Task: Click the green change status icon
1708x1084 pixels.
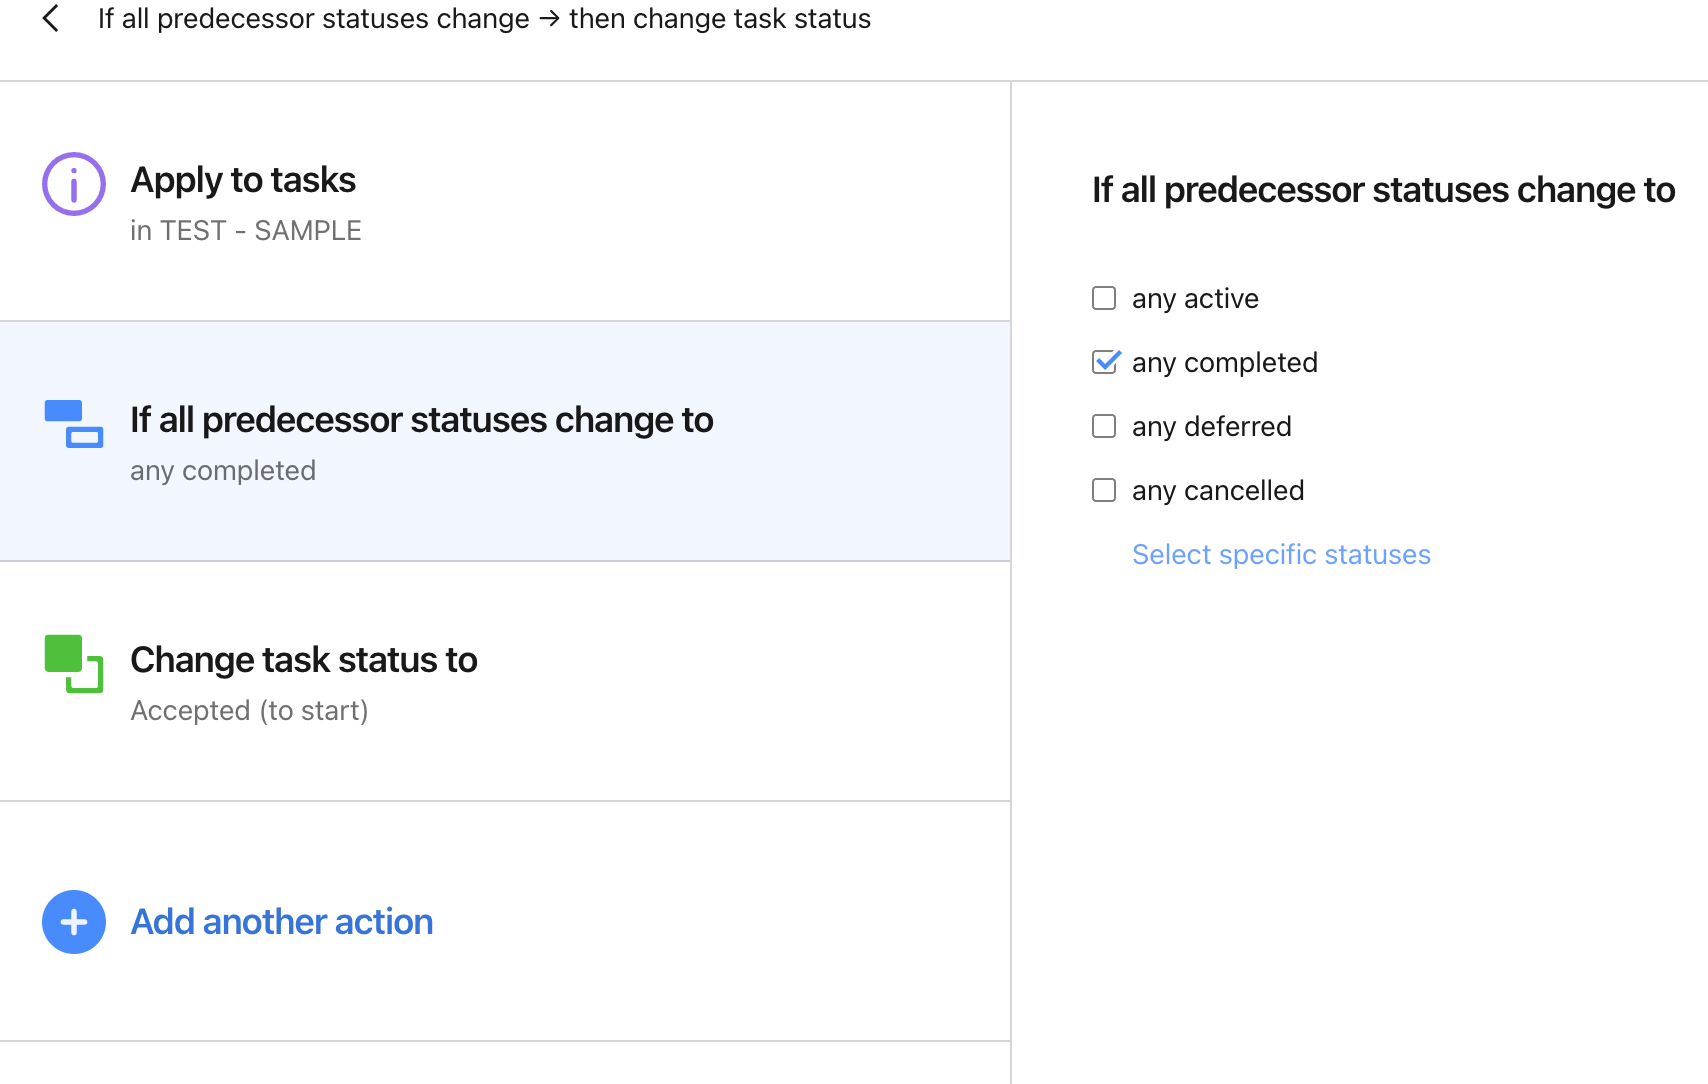Action: pos(73,664)
